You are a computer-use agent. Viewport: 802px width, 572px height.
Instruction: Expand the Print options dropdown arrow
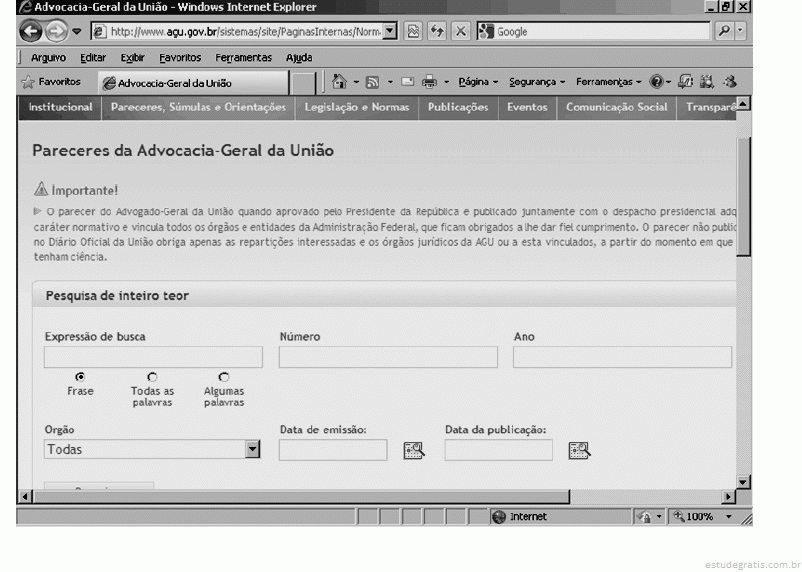coord(446,82)
